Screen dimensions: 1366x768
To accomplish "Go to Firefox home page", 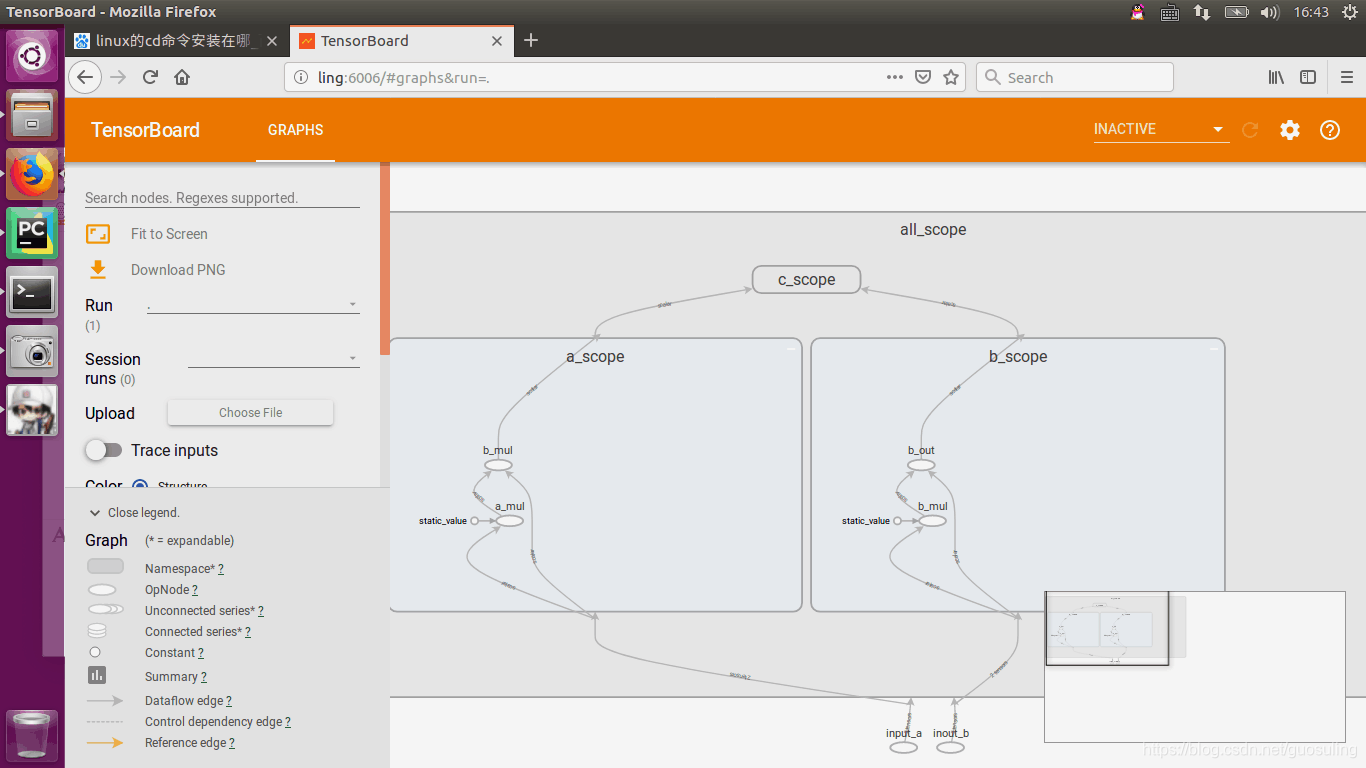I will [x=182, y=77].
